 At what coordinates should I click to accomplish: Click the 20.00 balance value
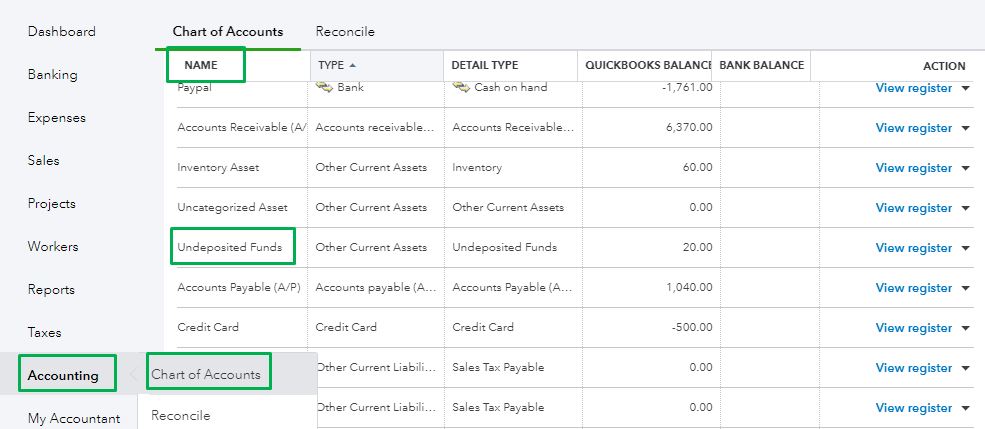tap(697, 247)
